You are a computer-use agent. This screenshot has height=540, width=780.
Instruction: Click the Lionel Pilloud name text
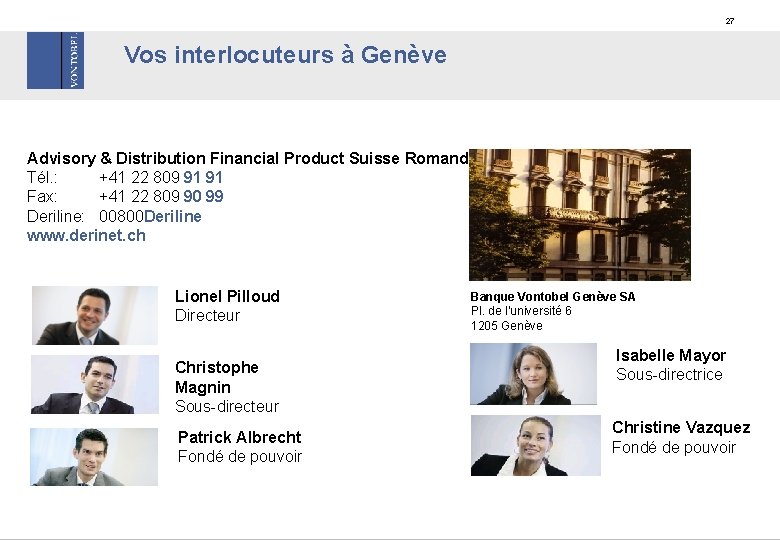pyautogui.click(x=227, y=296)
